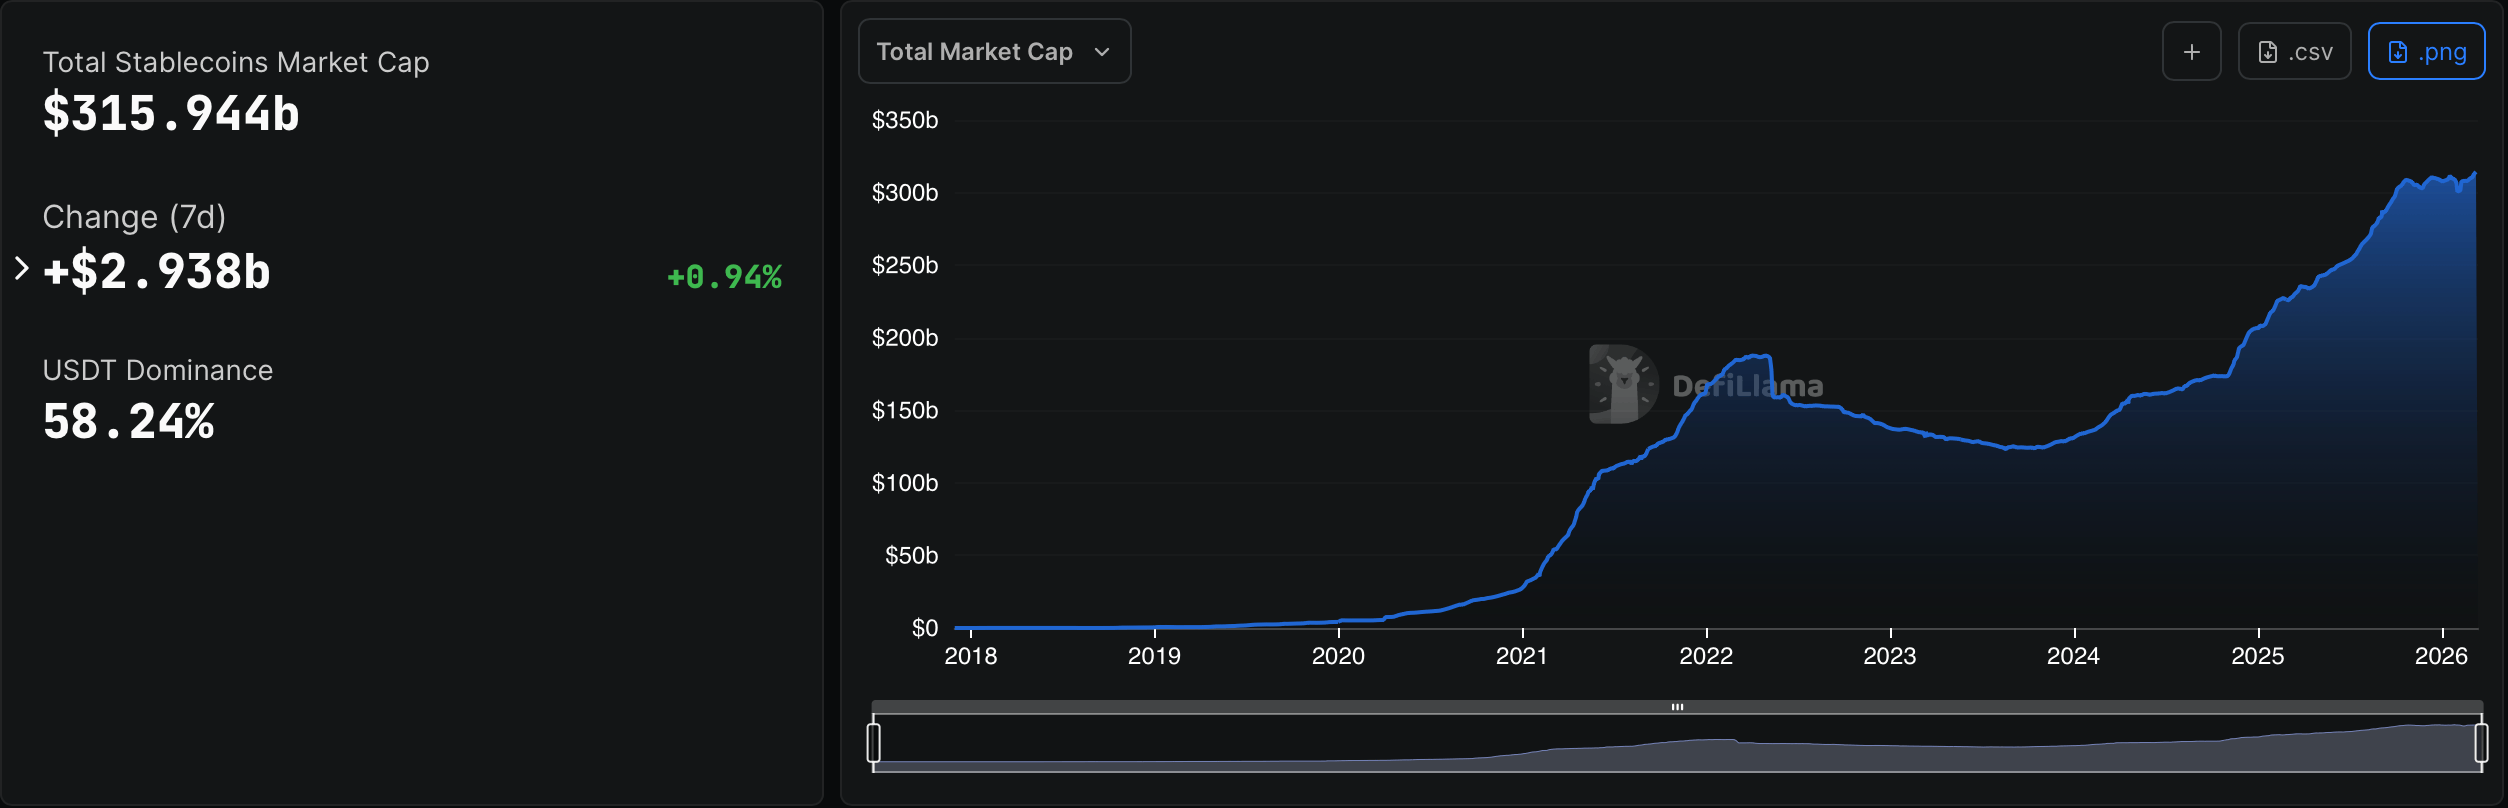The width and height of the screenshot is (2508, 808).
Task: Enable the add-comparison control with the plus button
Action: pos(2191,51)
